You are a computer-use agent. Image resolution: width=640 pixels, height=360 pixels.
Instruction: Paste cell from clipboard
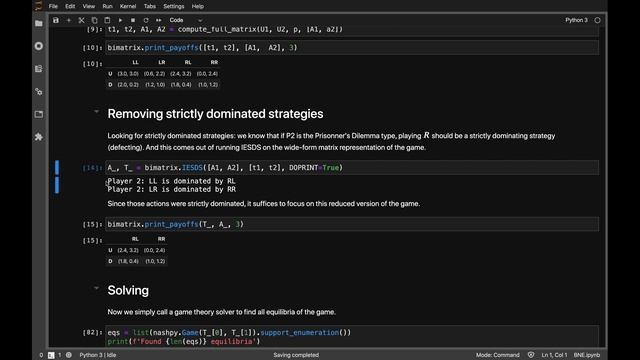107,20
